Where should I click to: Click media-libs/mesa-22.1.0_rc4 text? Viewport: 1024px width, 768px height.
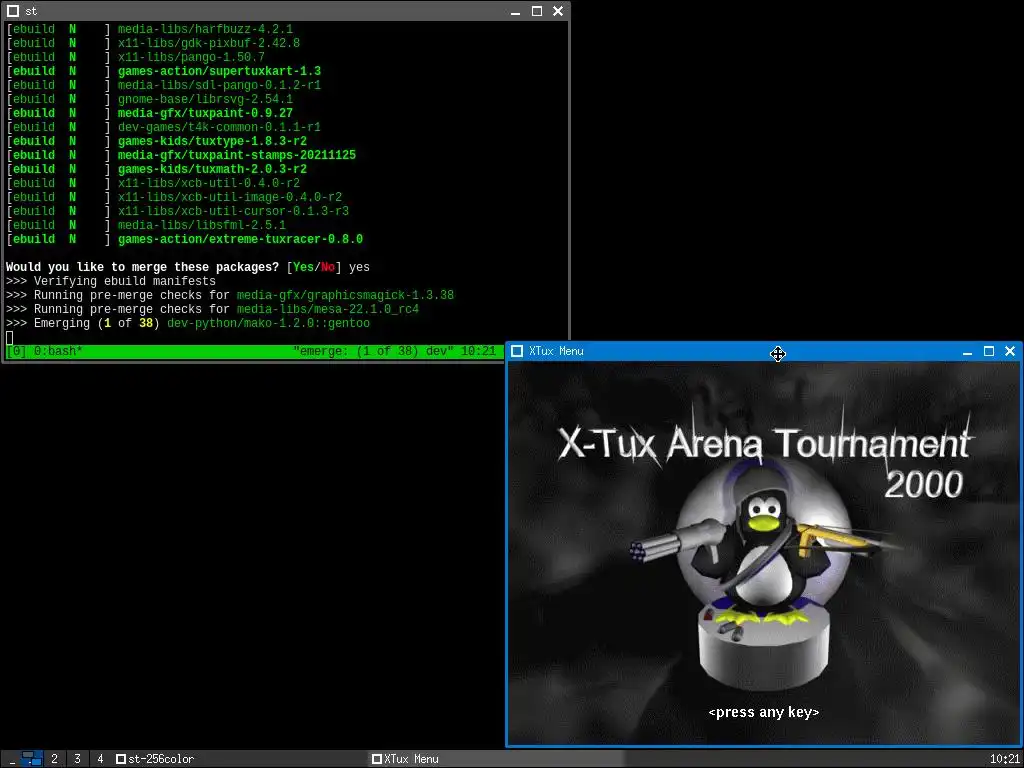328,309
